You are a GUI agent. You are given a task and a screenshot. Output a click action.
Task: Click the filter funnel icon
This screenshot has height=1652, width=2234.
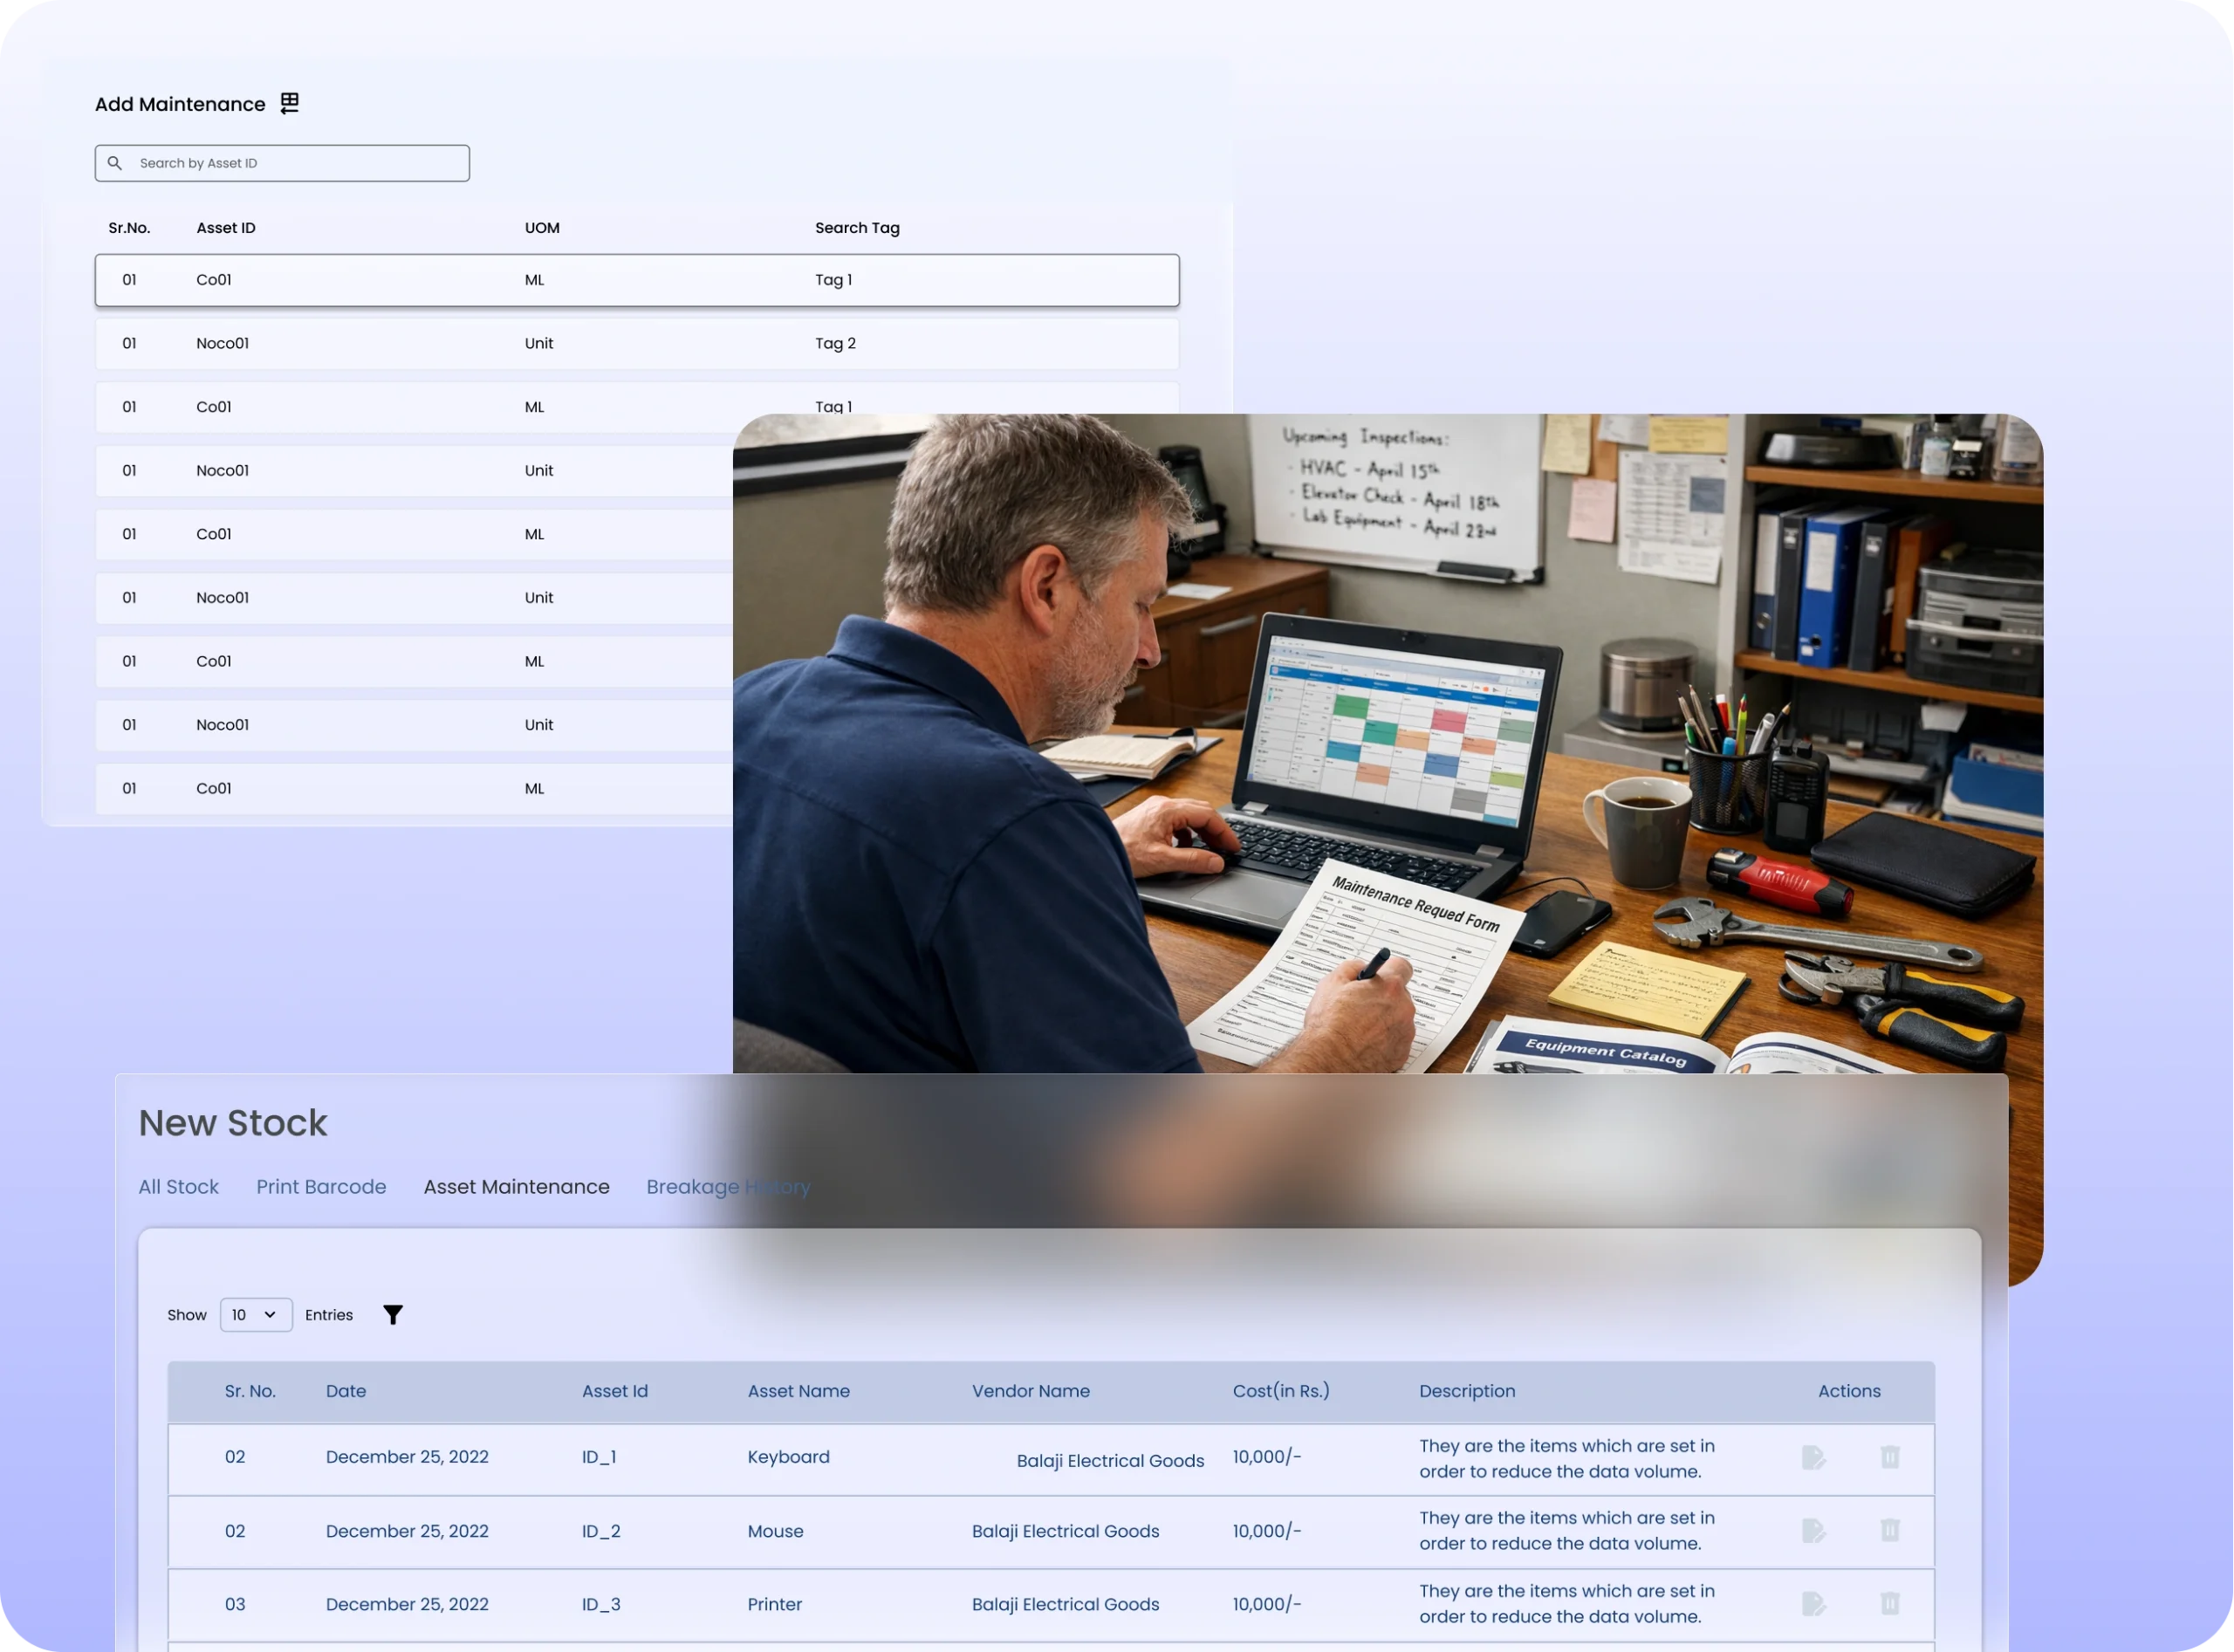tap(393, 1314)
